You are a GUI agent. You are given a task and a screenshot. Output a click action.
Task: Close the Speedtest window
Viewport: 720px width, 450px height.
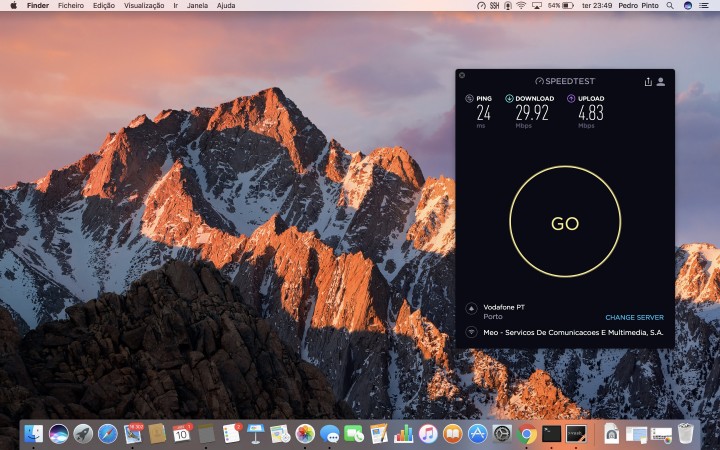462,75
